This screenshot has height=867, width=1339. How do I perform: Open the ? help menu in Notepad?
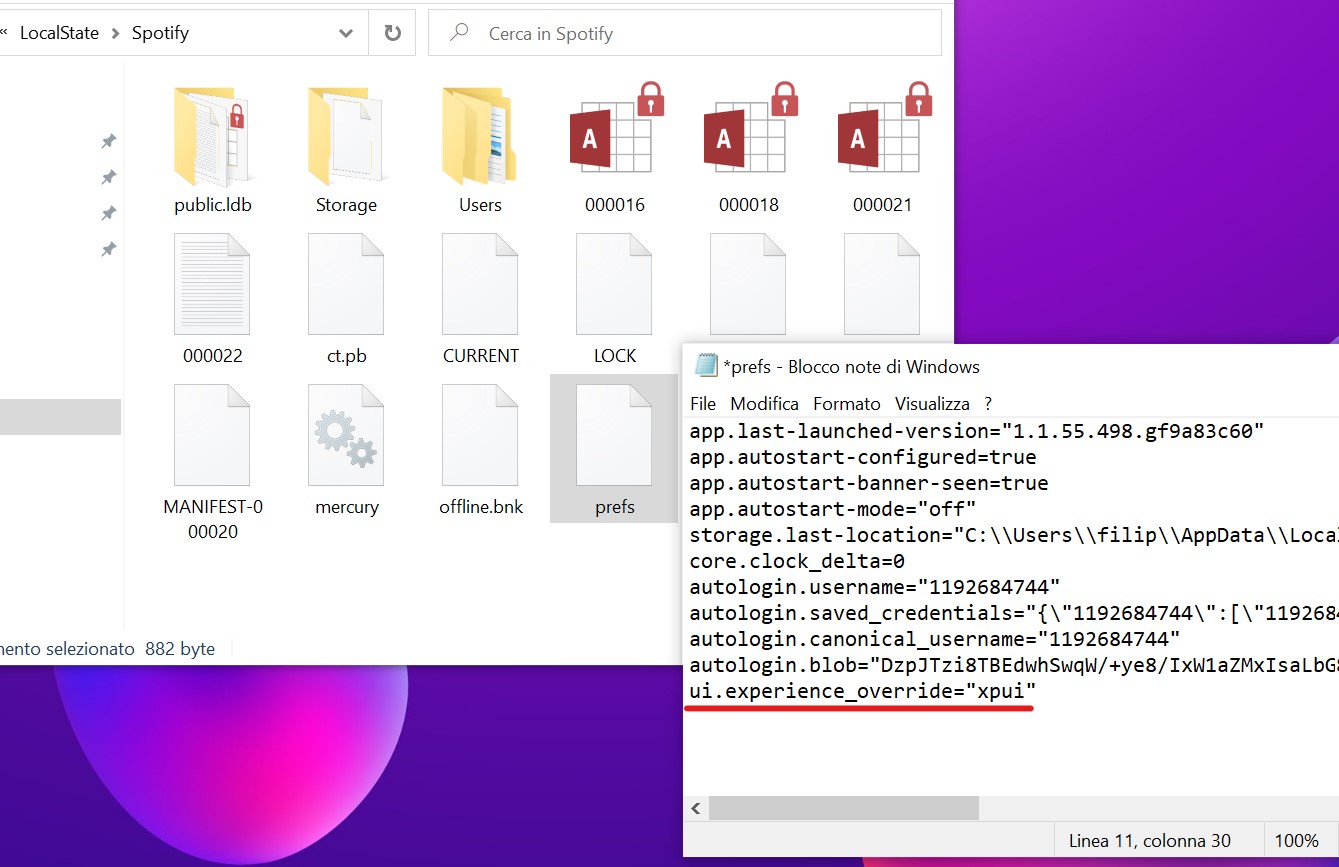pyautogui.click(x=988, y=404)
